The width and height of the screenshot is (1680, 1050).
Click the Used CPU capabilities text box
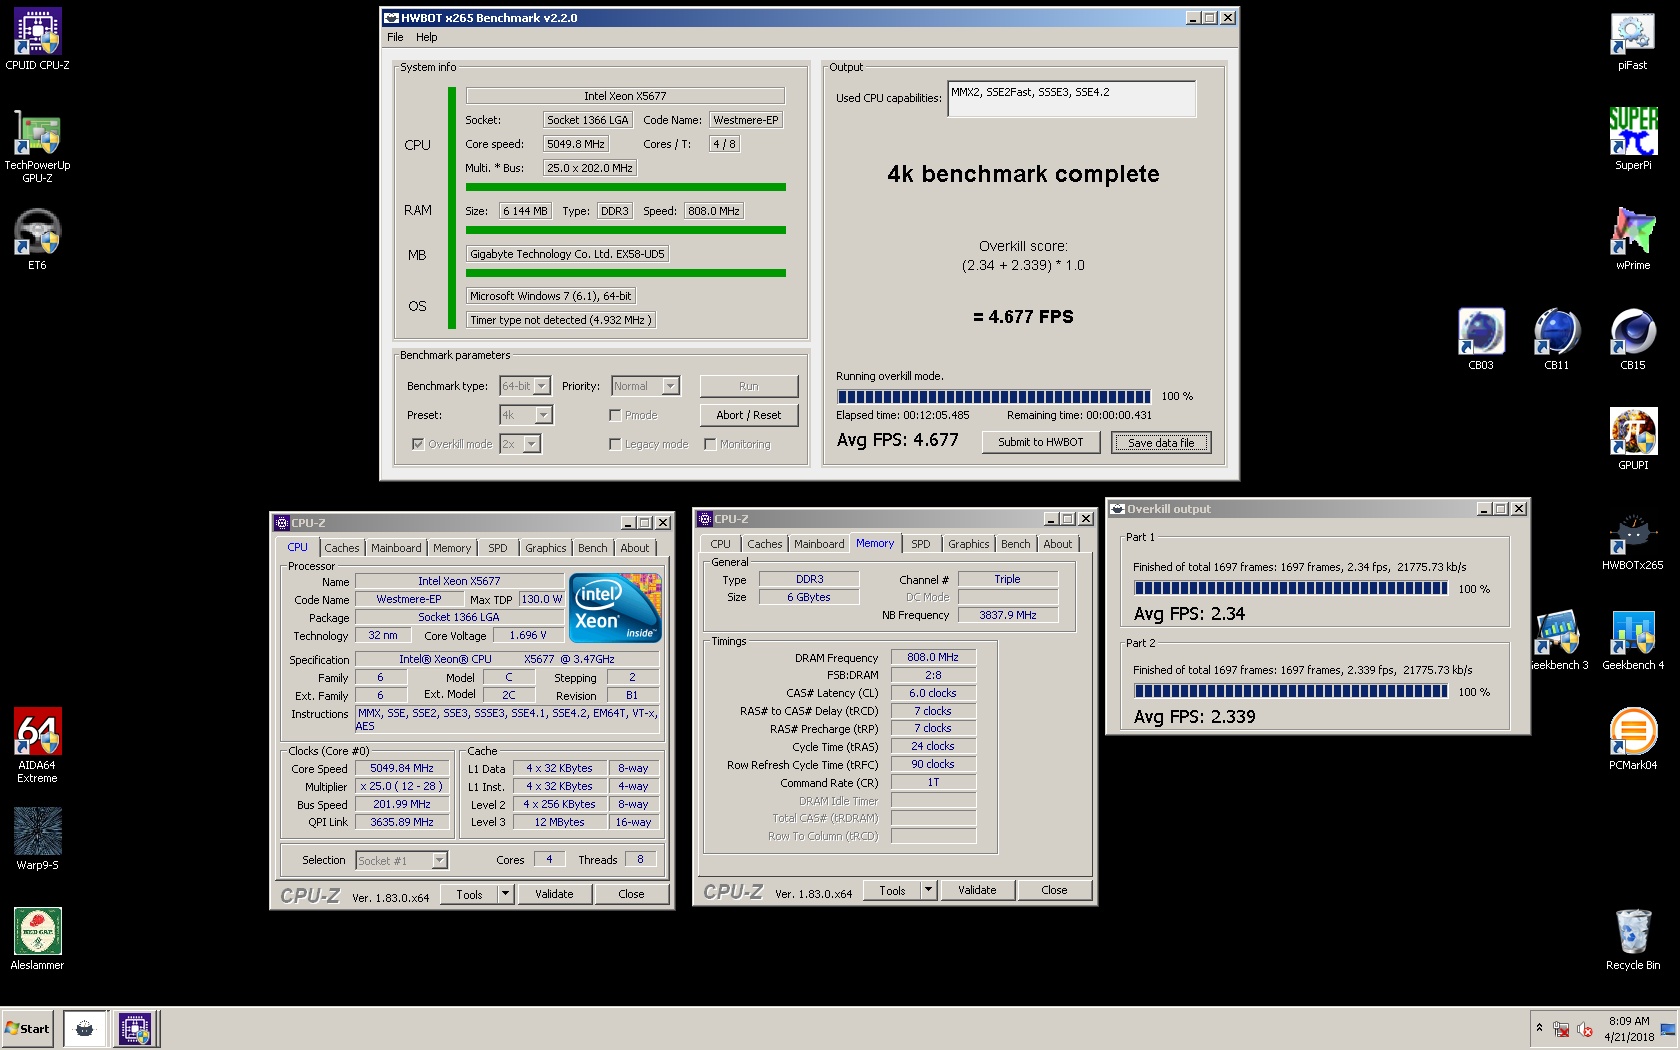(1071, 98)
